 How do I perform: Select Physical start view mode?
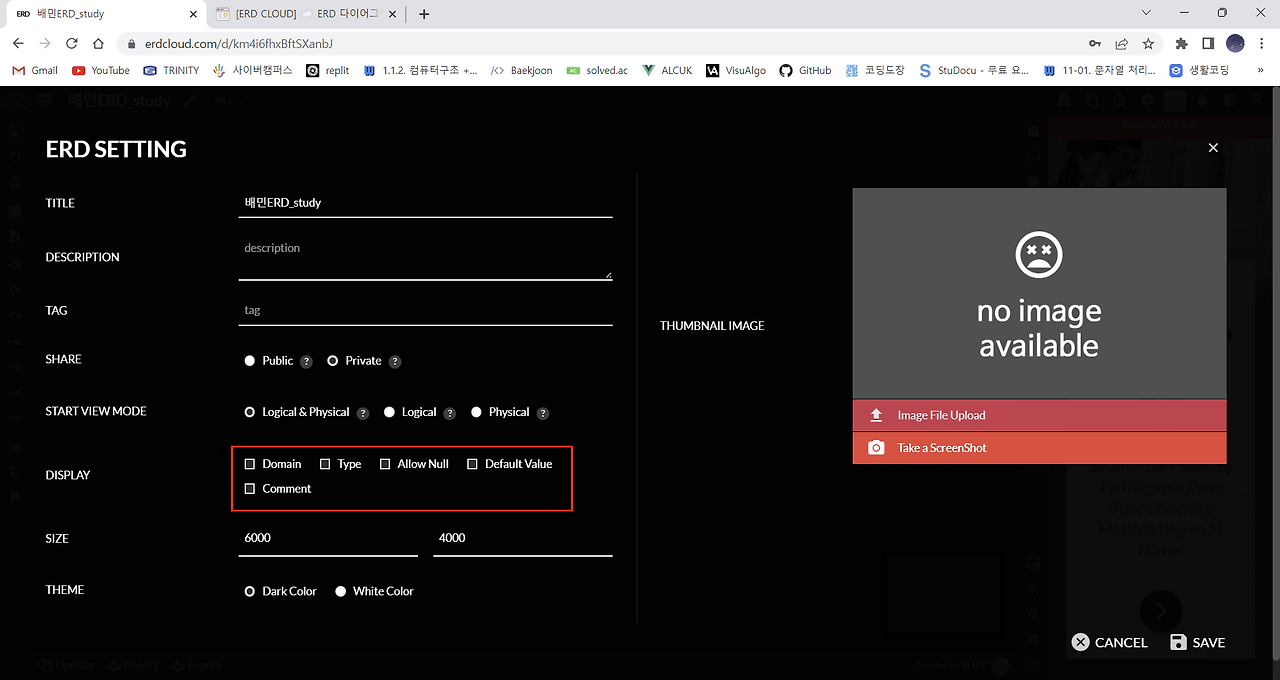[x=477, y=412]
